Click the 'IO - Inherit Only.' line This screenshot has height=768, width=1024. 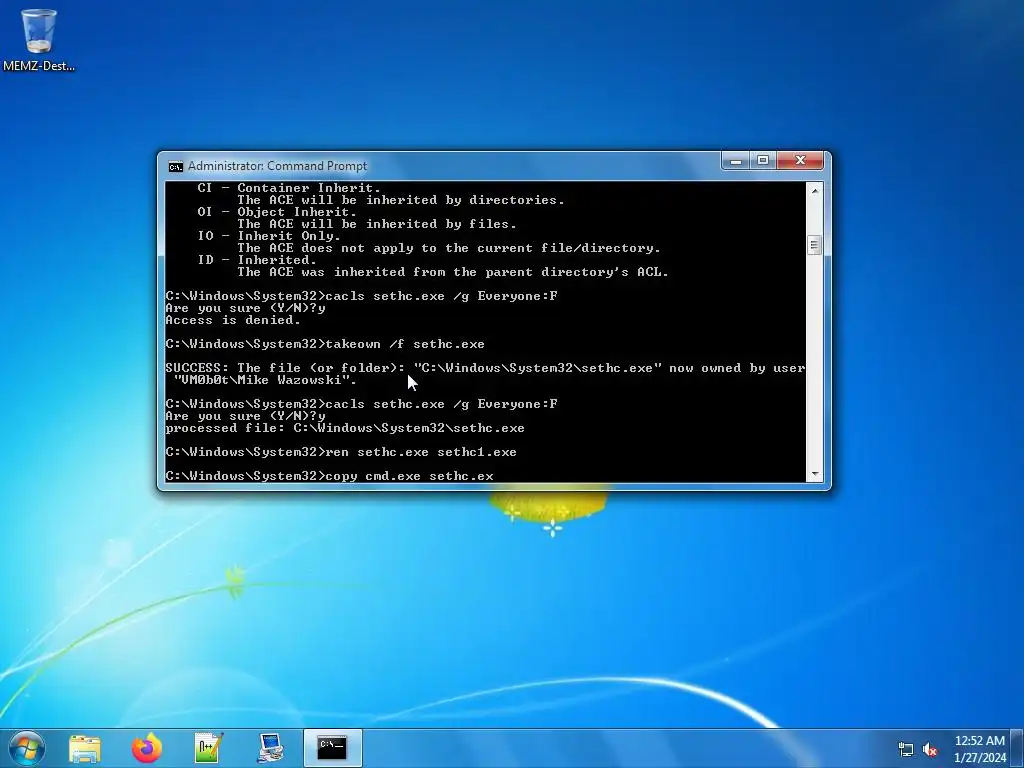tap(268, 236)
